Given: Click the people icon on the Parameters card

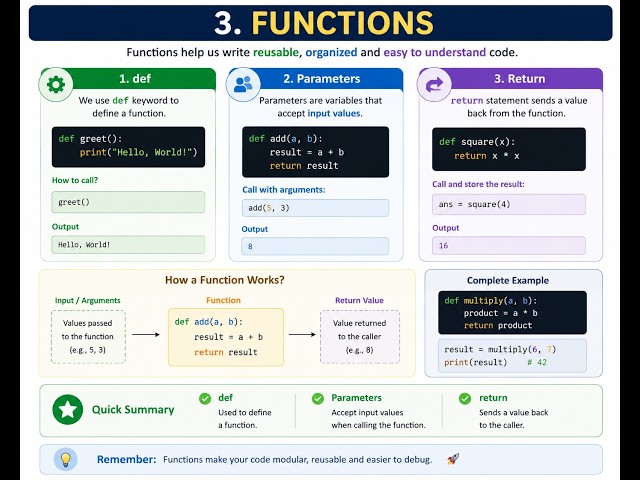Looking at the screenshot, I should (243, 84).
